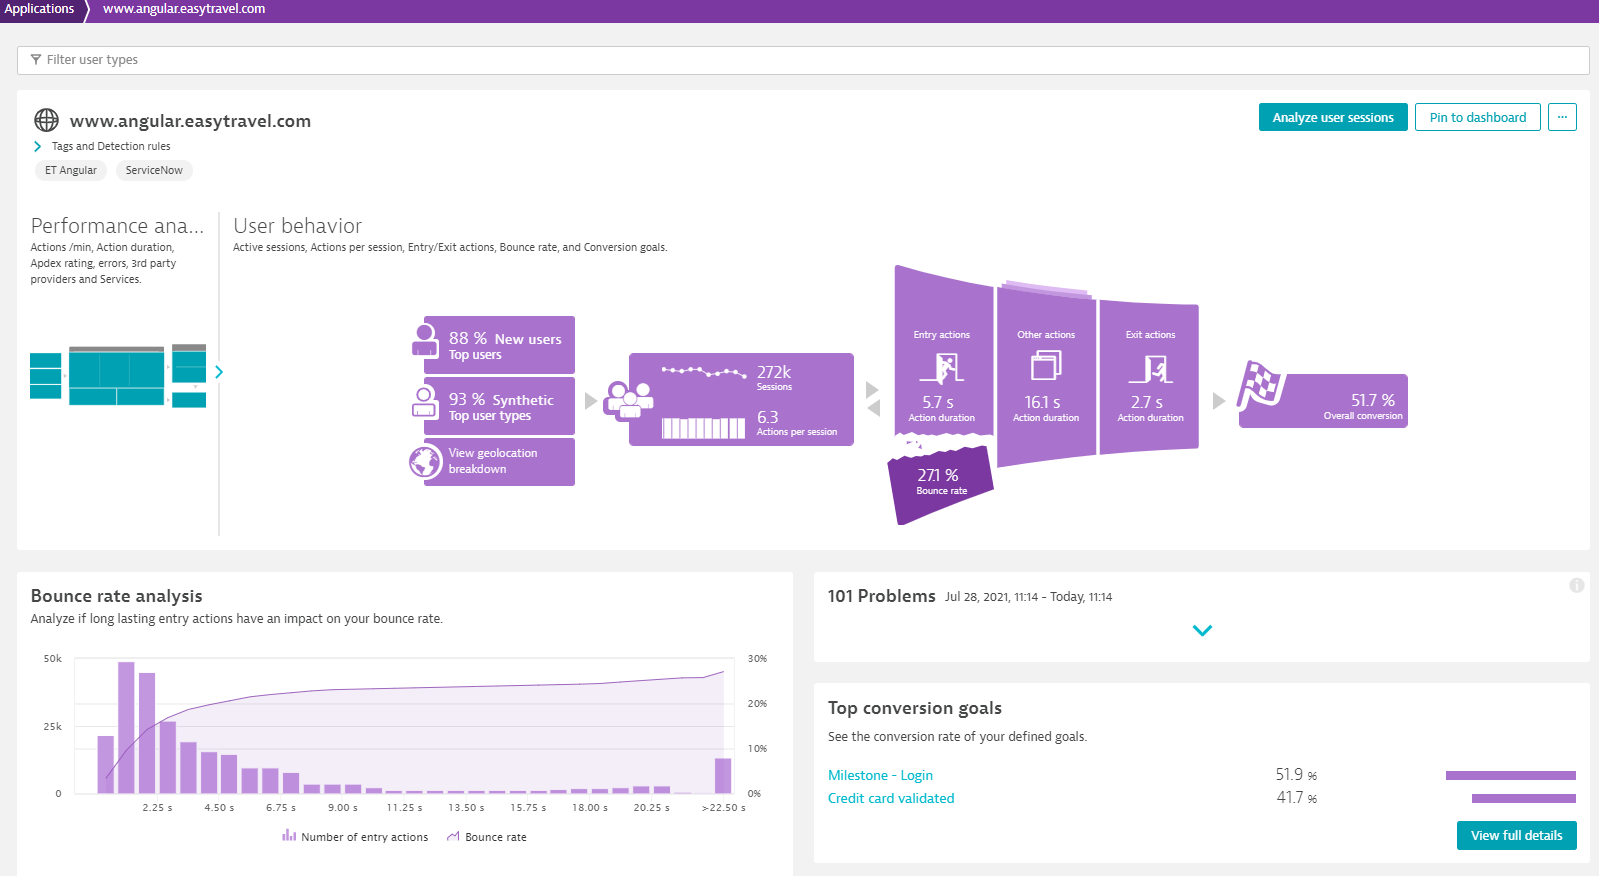Open the Entry actions door icon
The height and width of the screenshot is (876, 1599).
tap(942, 368)
